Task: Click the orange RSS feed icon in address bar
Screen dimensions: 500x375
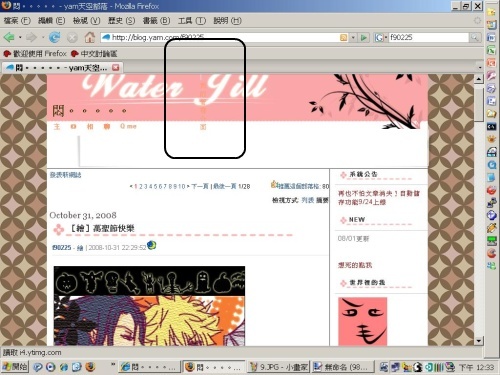Action: [343, 38]
